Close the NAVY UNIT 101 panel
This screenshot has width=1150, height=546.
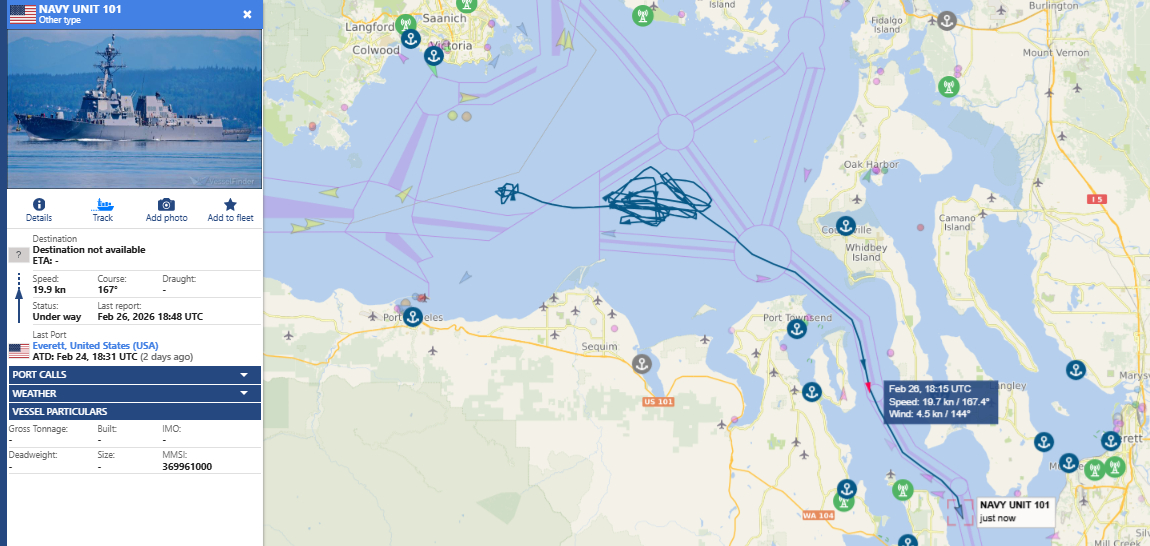(247, 14)
